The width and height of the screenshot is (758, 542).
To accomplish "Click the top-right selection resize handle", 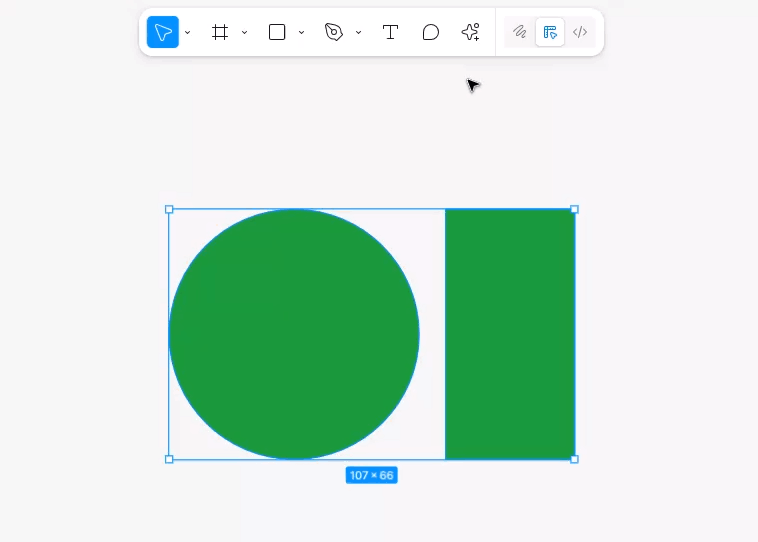I will pos(574,209).
